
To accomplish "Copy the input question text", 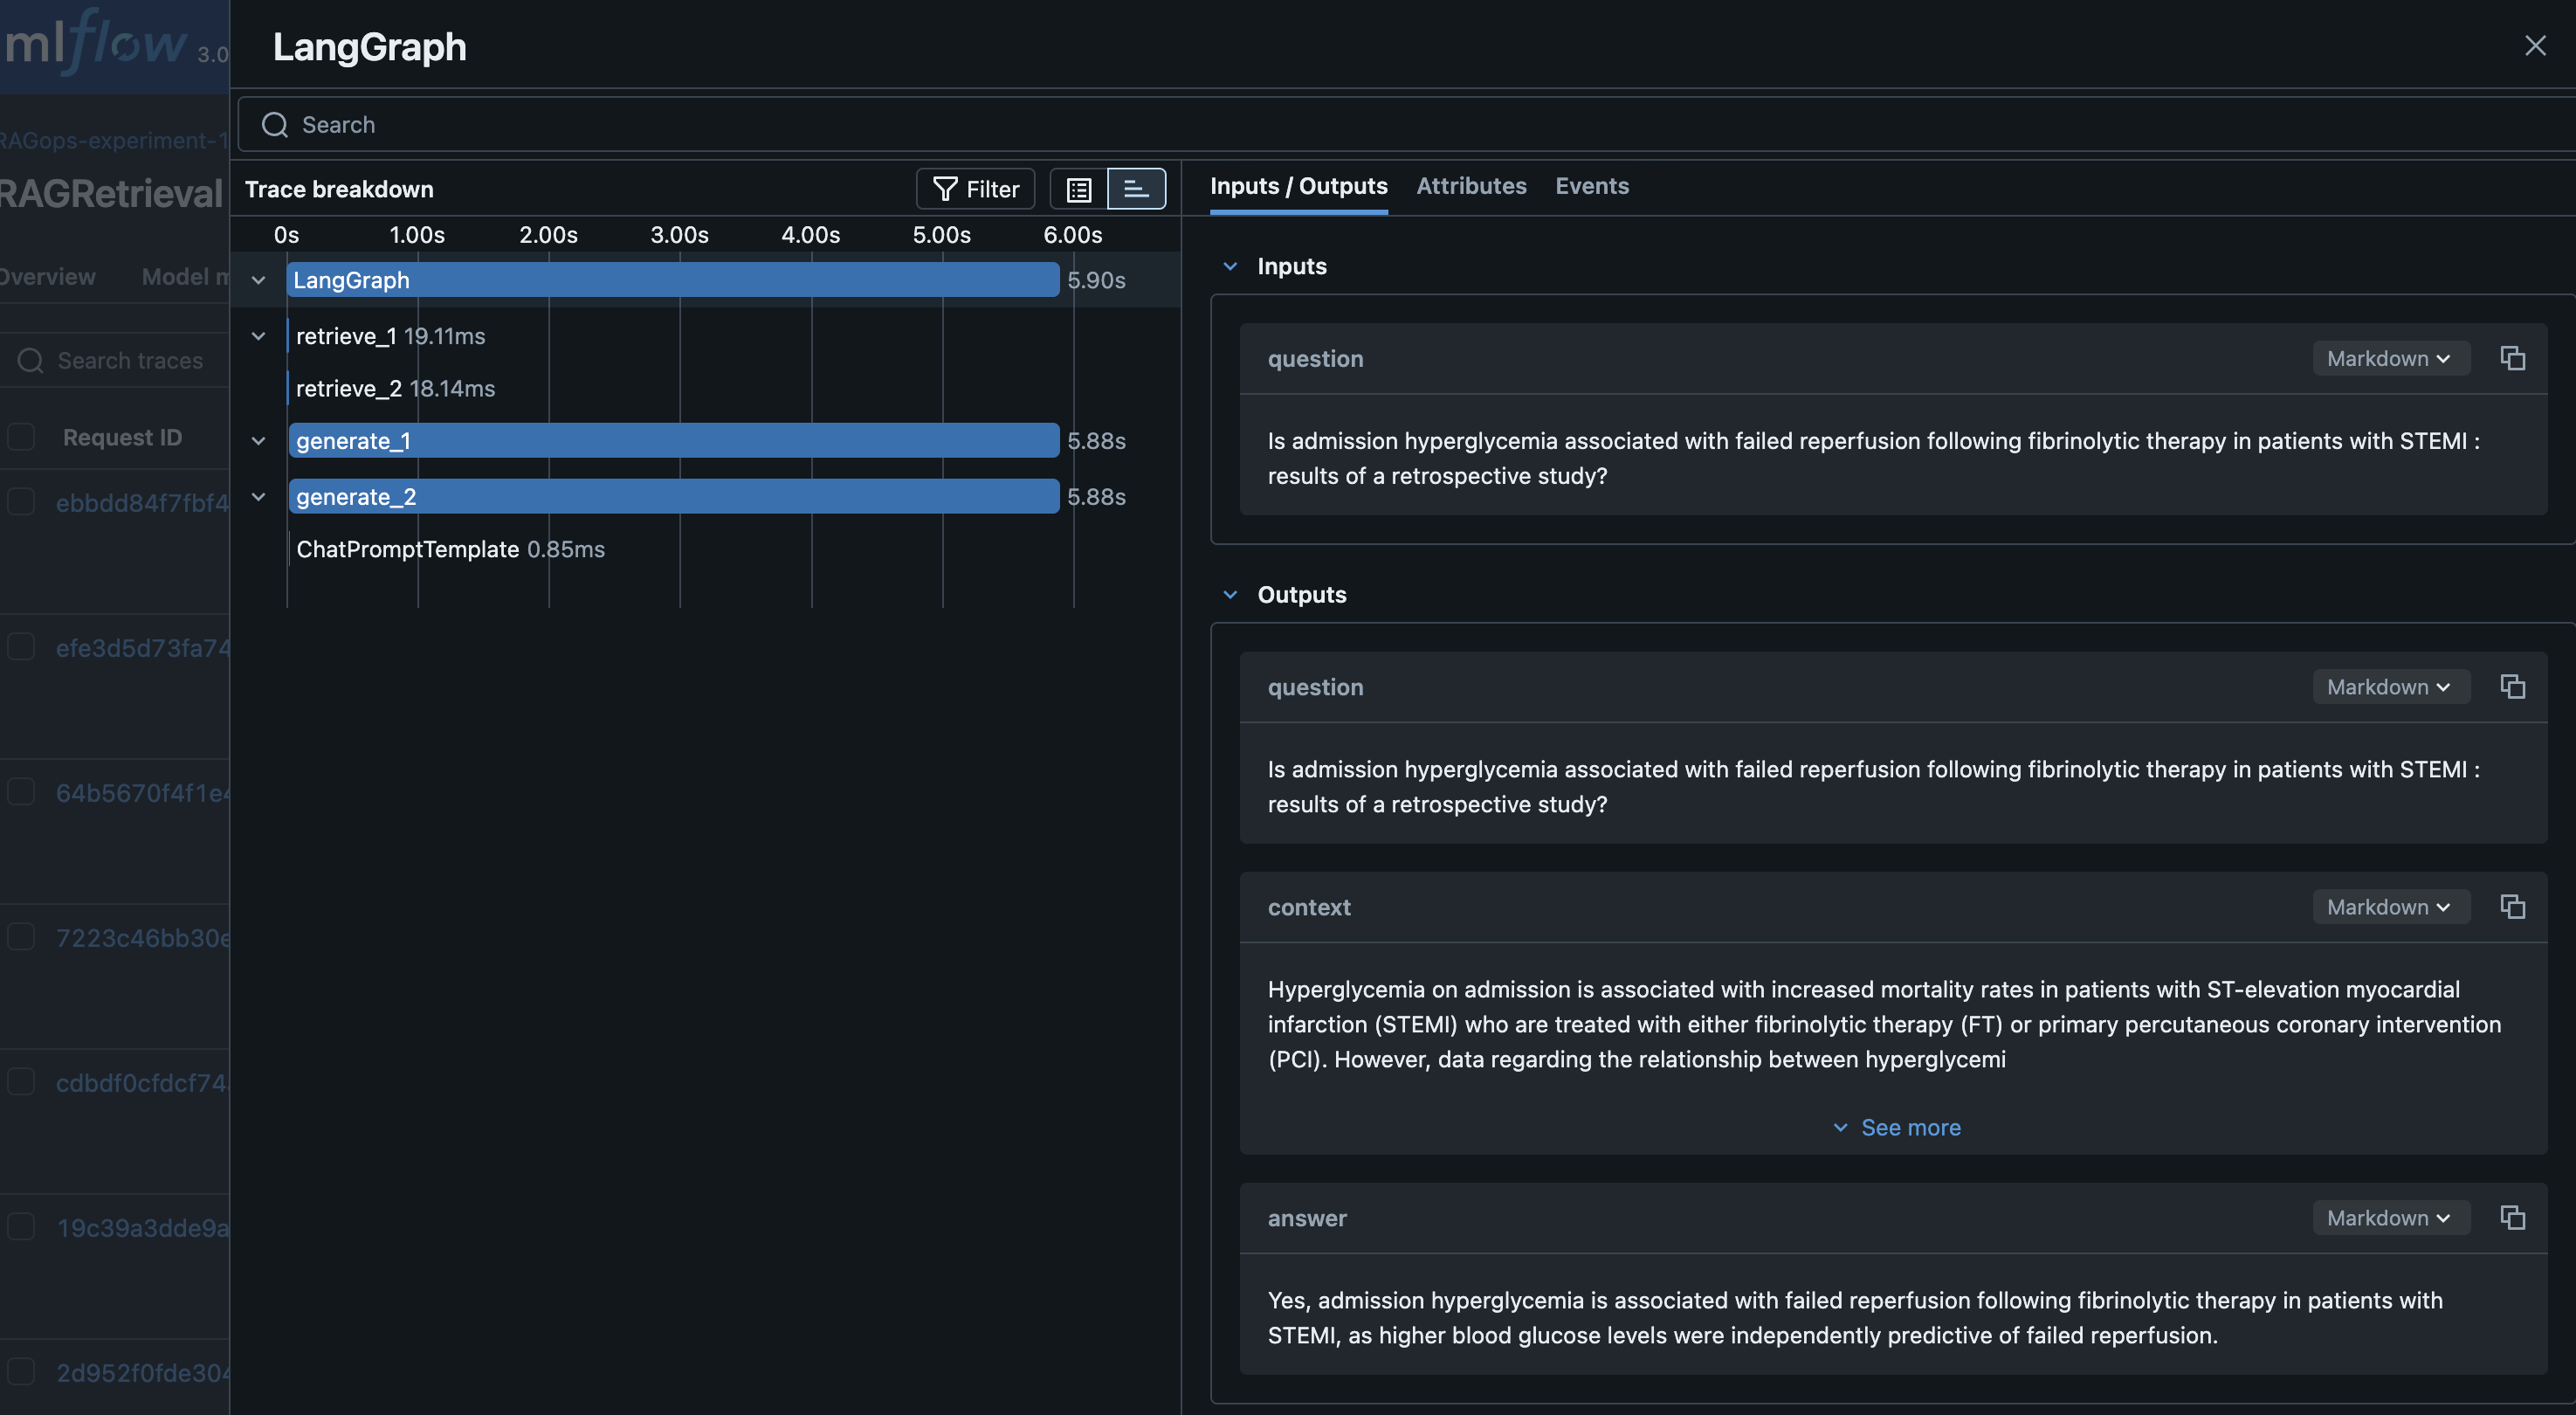I will [x=2512, y=358].
